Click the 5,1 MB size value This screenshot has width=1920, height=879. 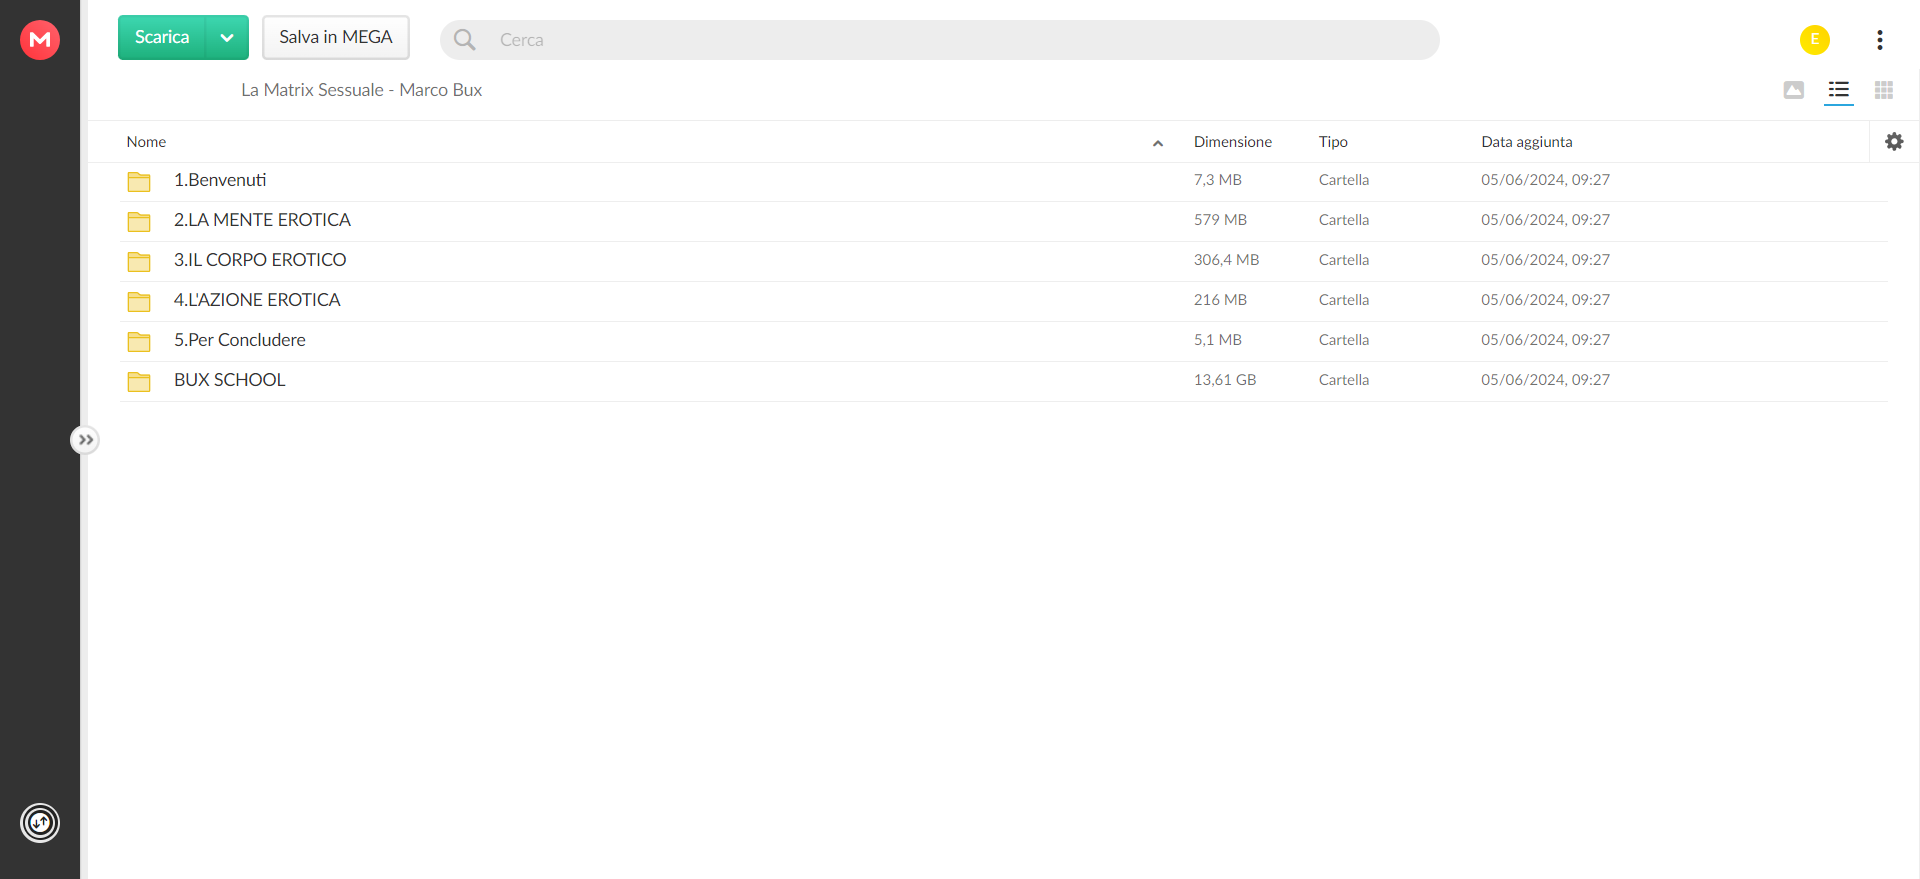tap(1218, 340)
